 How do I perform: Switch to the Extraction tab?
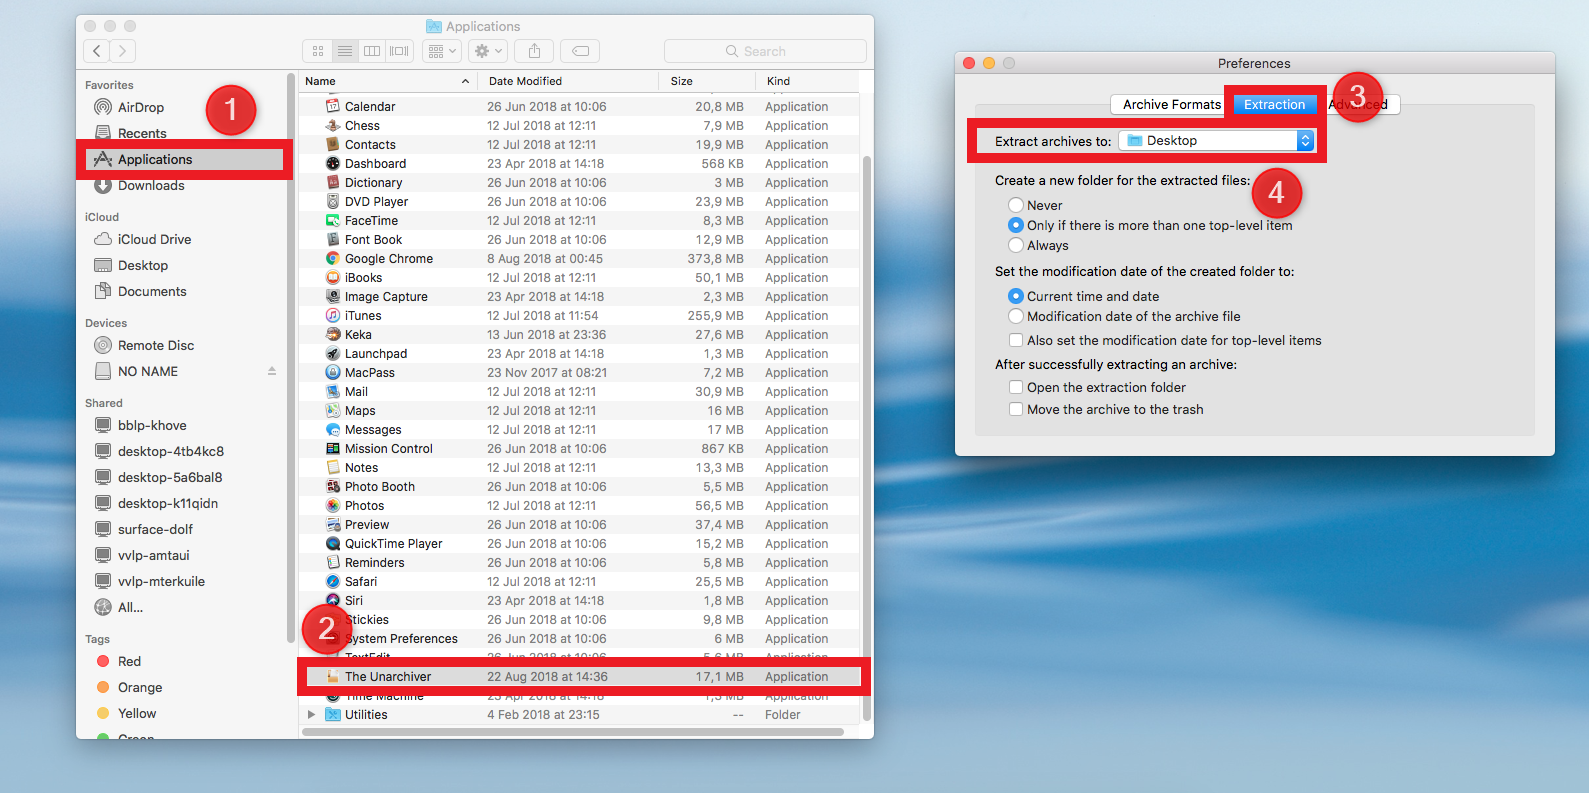click(1275, 104)
